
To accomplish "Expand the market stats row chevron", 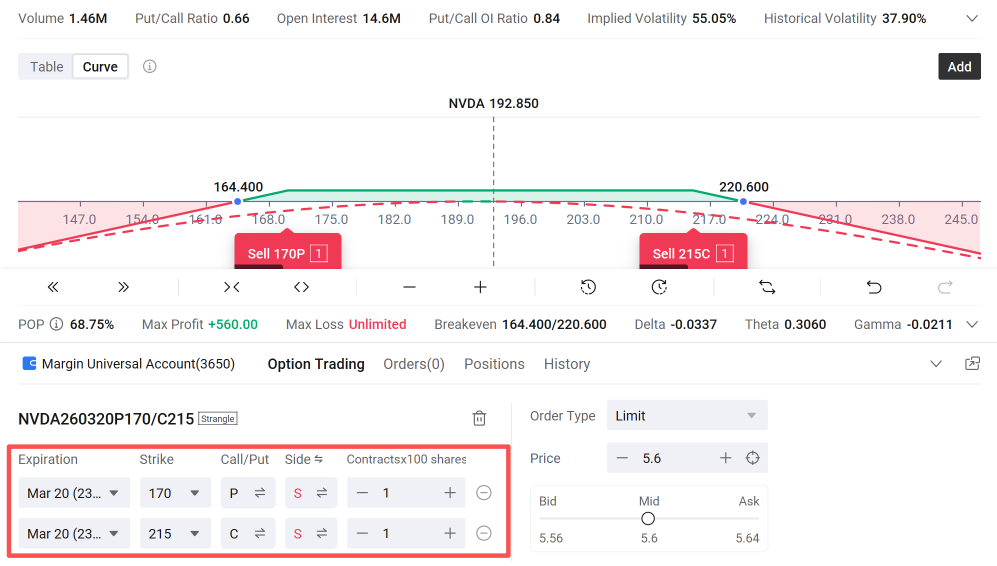I will tap(972, 18).
